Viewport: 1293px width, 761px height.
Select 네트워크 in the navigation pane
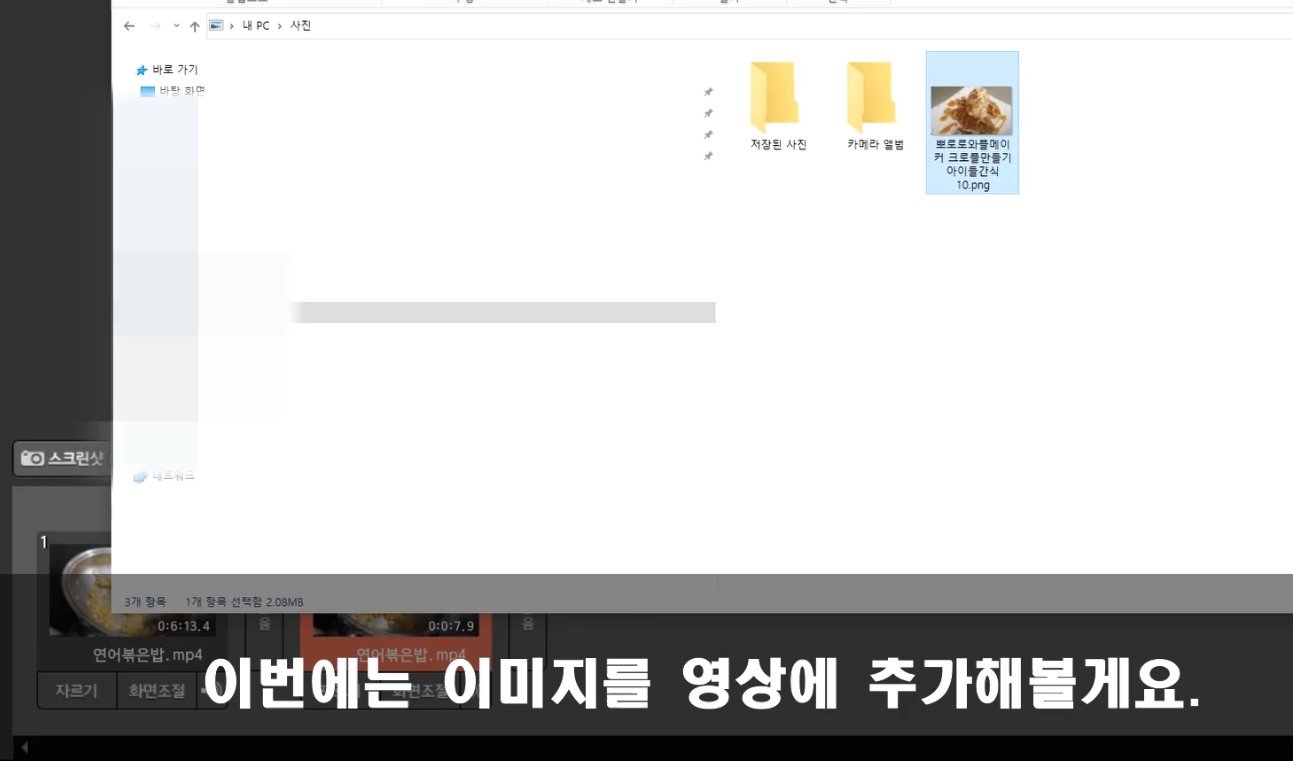click(164, 477)
